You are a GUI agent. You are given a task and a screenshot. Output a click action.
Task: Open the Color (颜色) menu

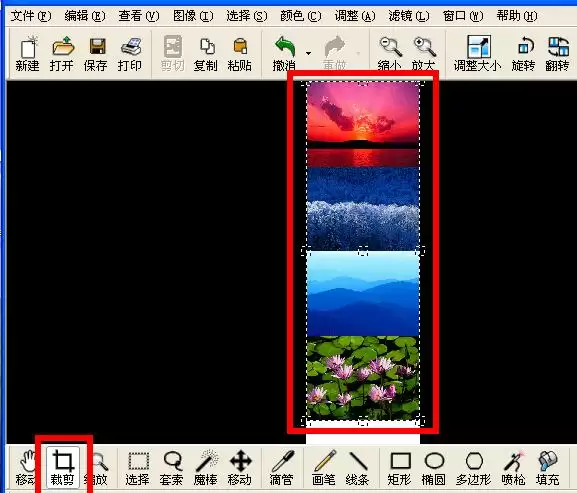pyautogui.click(x=301, y=16)
